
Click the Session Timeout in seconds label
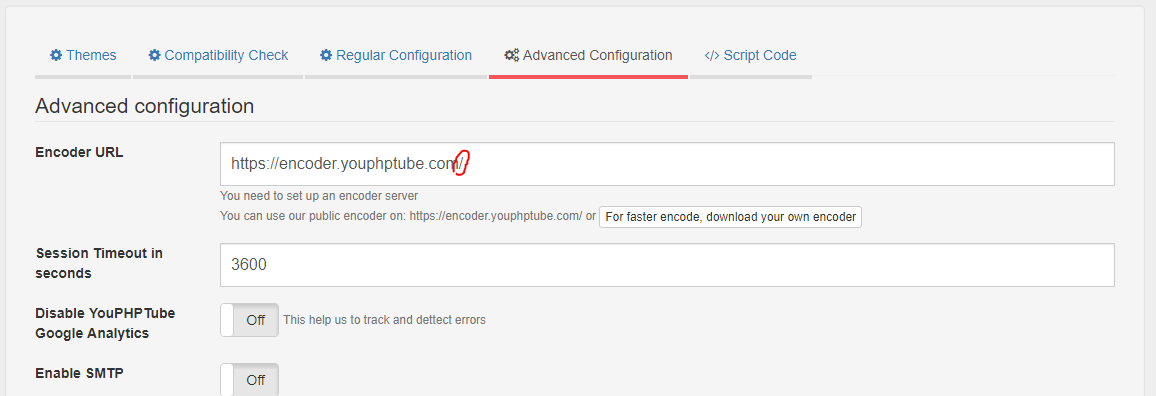click(x=100, y=263)
